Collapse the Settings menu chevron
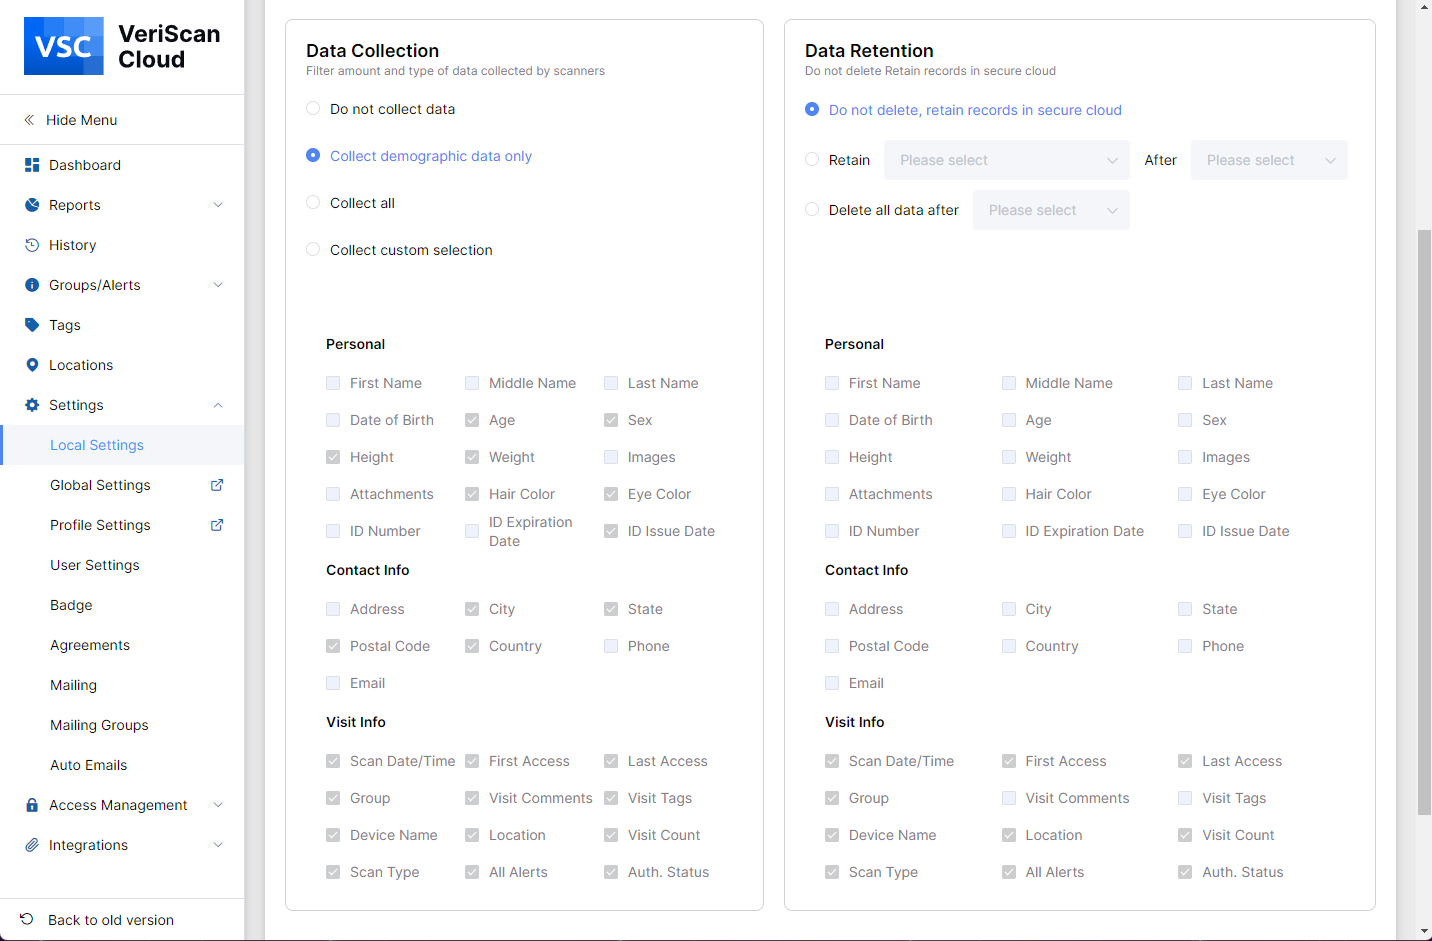 tap(218, 405)
